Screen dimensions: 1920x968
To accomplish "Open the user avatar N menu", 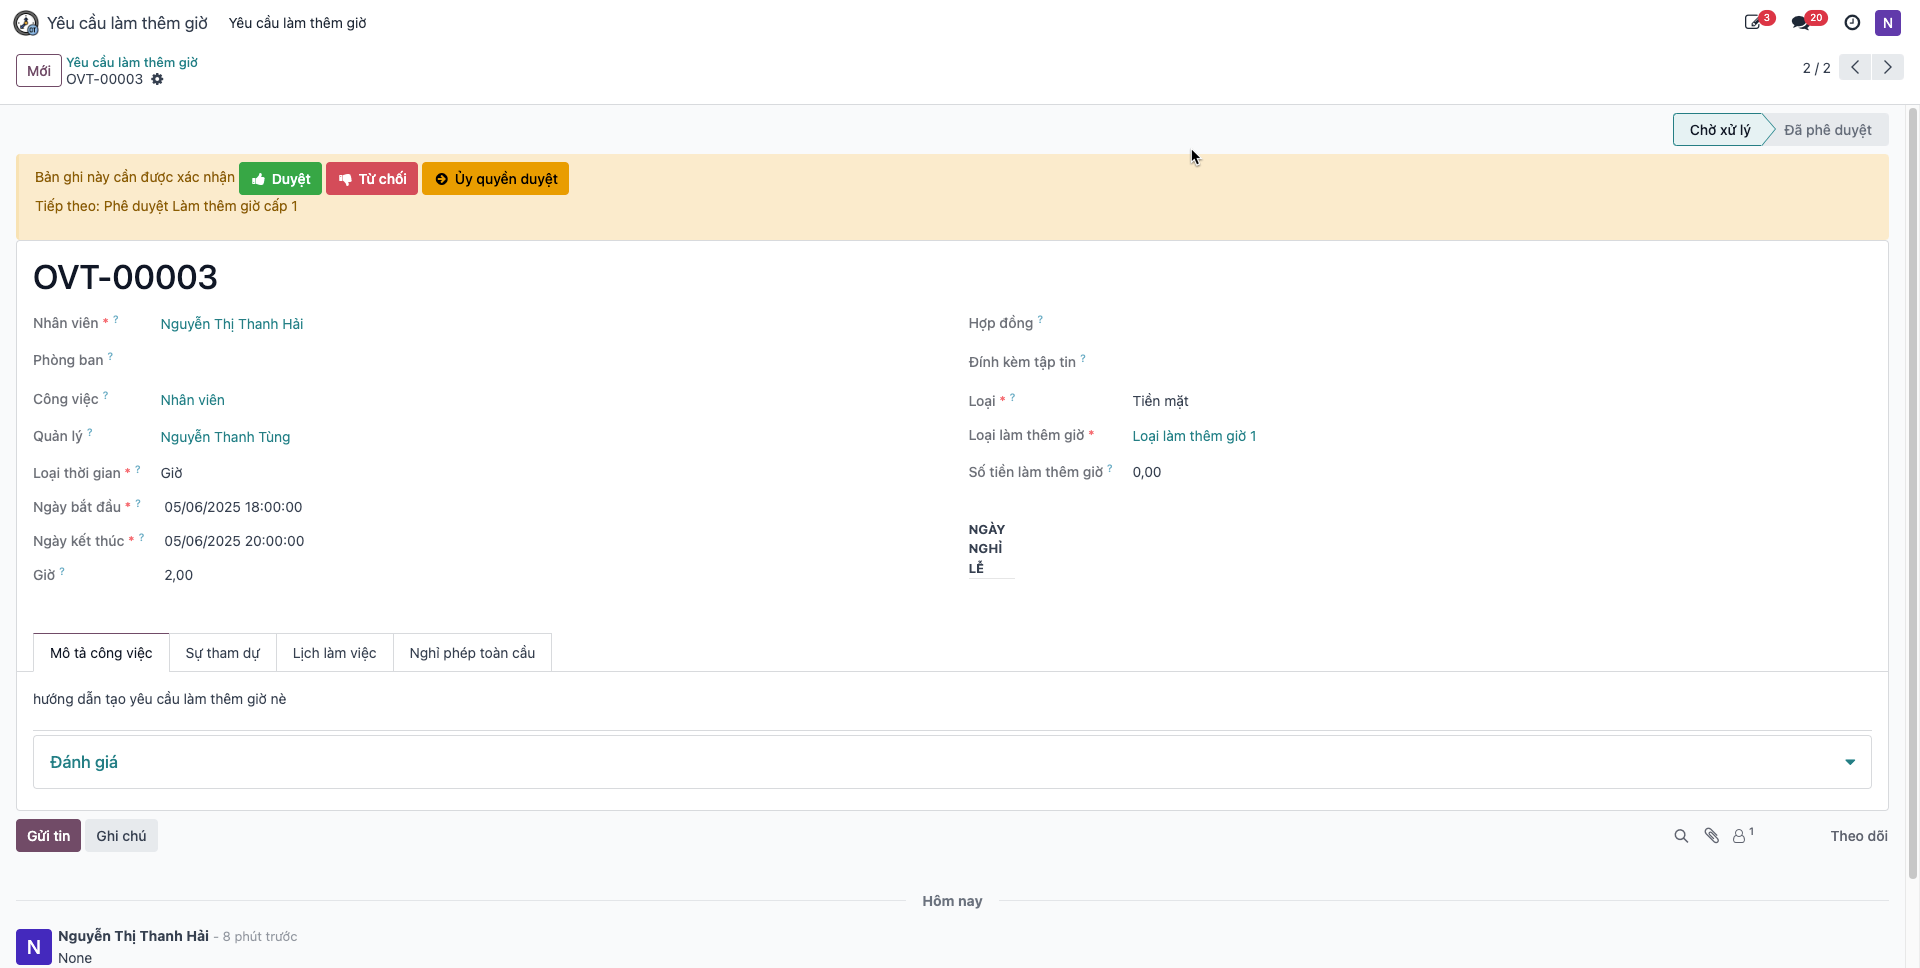I will (1887, 23).
